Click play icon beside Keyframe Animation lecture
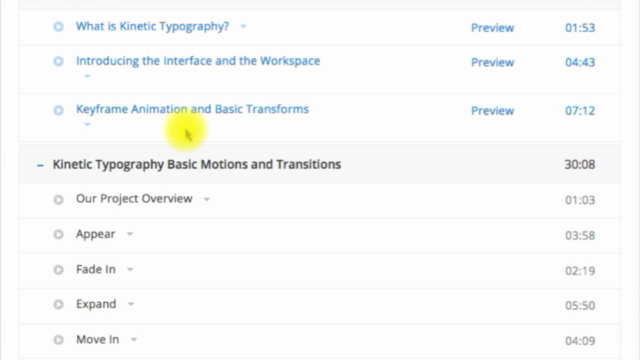 (58, 110)
